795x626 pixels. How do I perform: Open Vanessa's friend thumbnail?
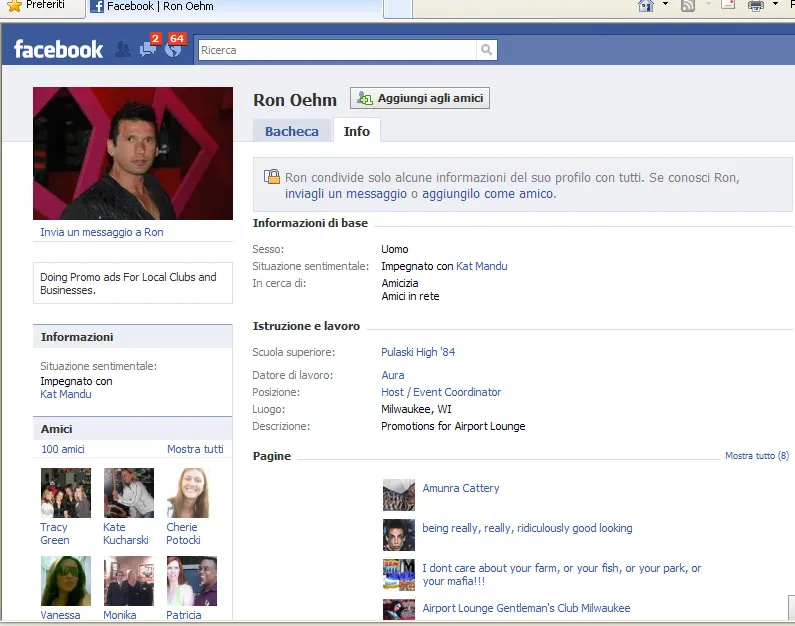(x=66, y=581)
